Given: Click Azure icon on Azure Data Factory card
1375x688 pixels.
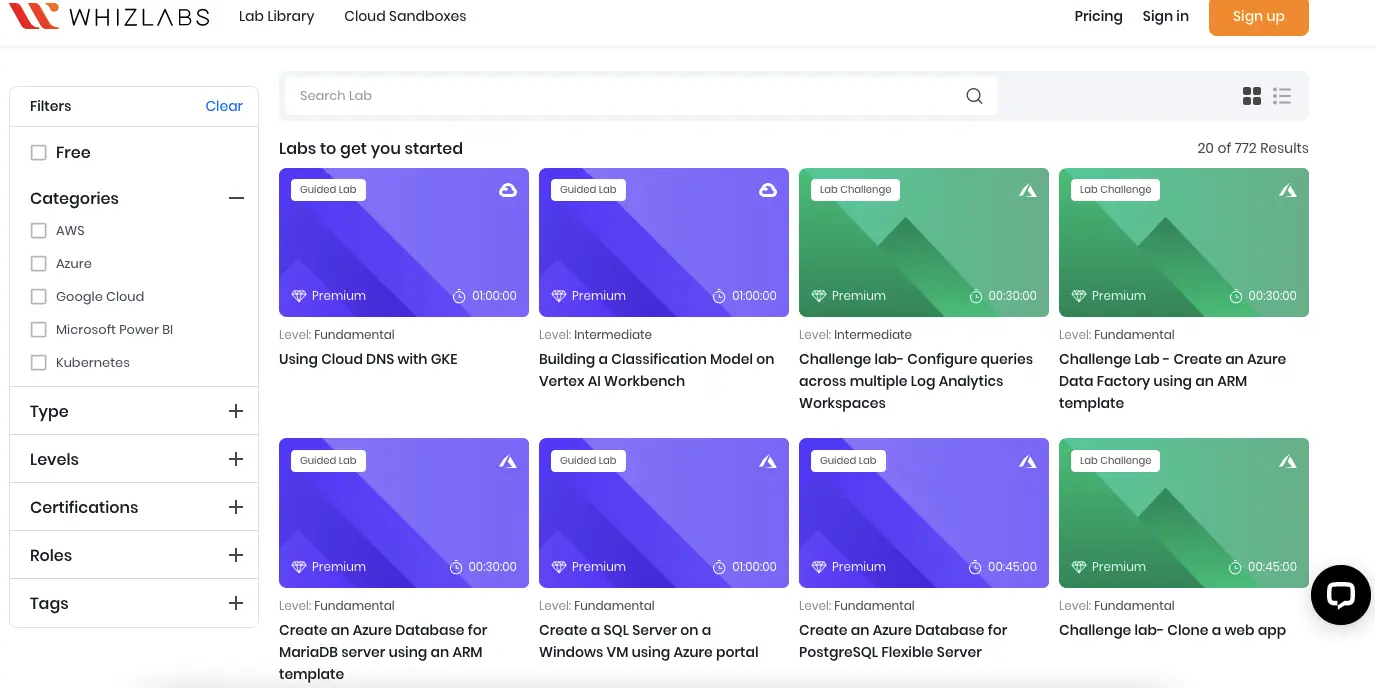Looking at the screenshot, I should coord(1288,190).
